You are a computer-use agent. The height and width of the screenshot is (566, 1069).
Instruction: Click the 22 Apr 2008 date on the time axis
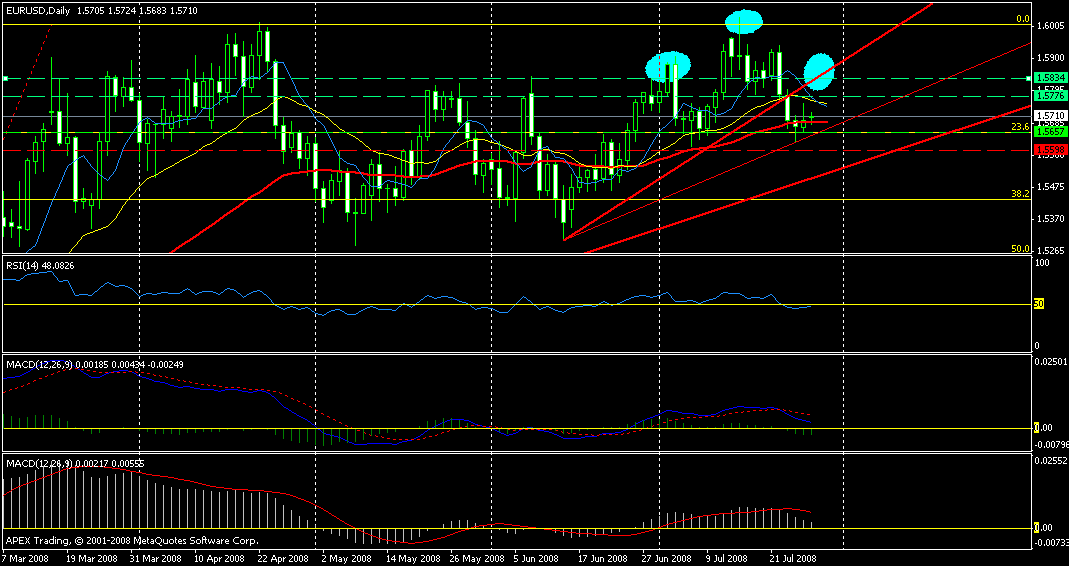[x=283, y=558]
